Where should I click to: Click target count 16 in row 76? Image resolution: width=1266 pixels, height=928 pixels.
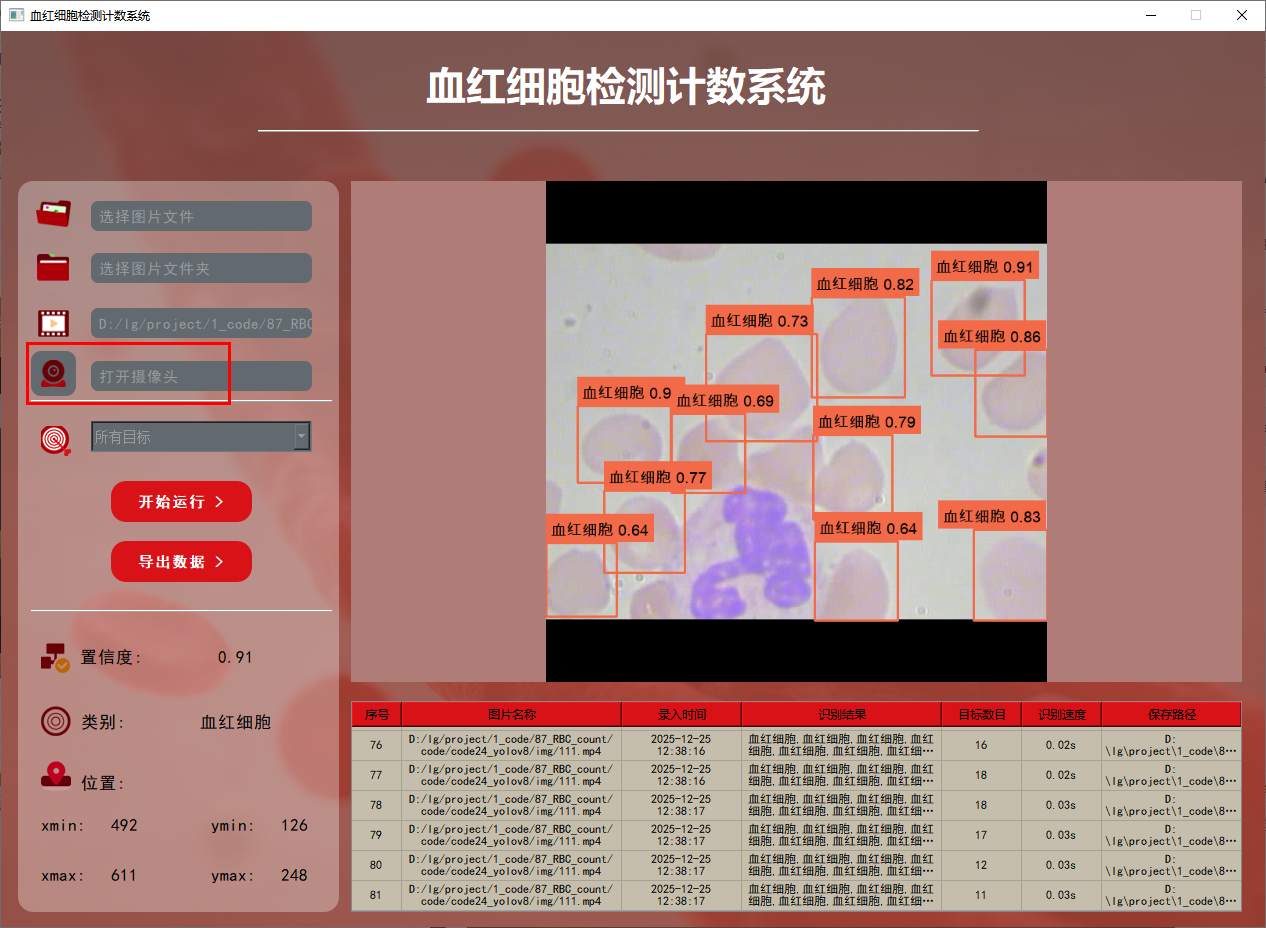pyautogui.click(x=982, y=745)
